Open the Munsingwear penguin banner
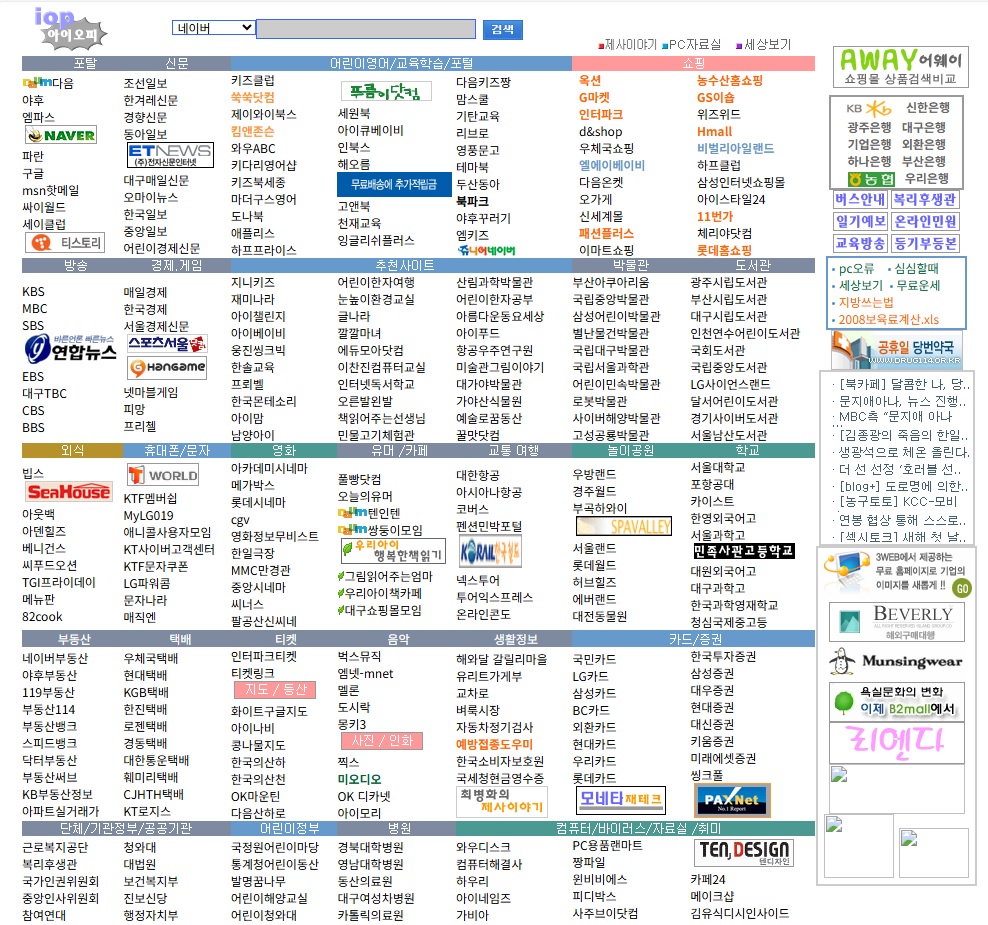This screenshot has height=925, width=988. coord(897,661)
